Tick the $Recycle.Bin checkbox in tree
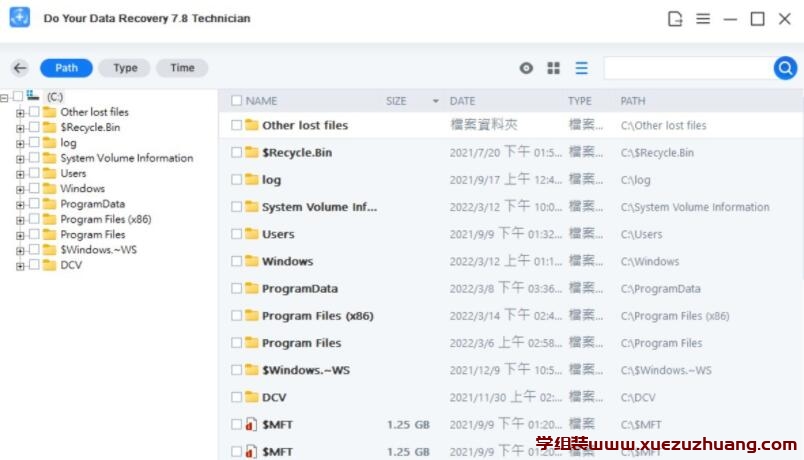Screen dimensions: 804x460 point(34,128)
